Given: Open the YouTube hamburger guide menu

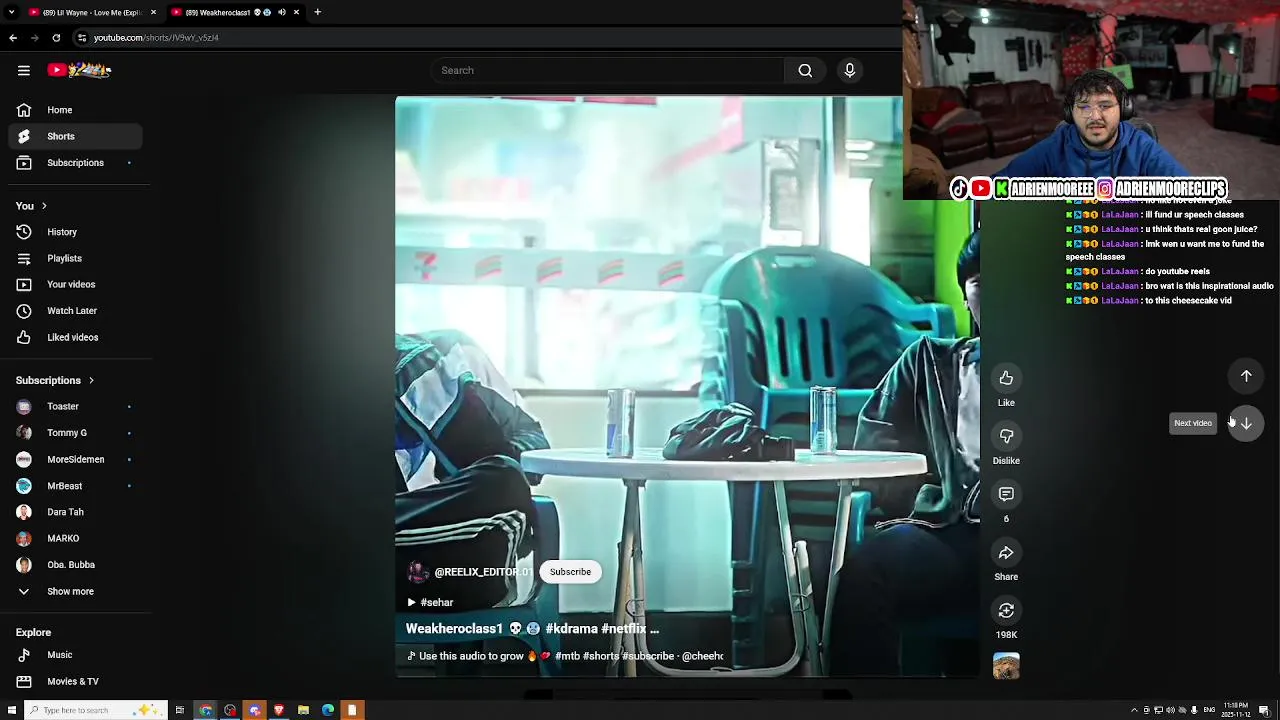Looking at the screenshot, I should pos(24,70).
